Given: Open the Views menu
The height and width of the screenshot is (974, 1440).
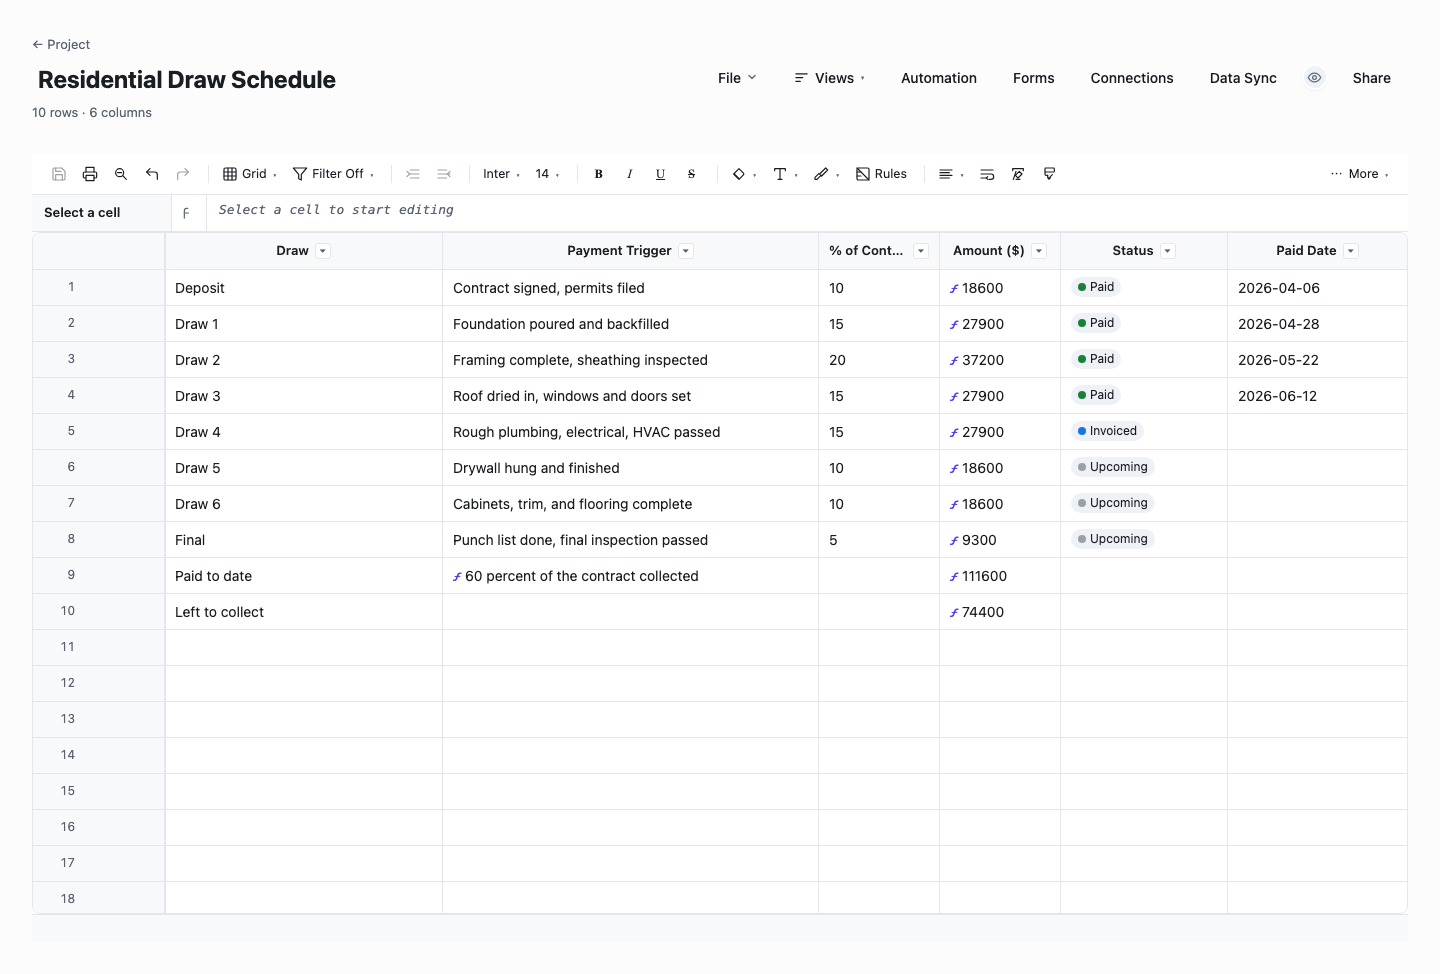Looking at the screenshot, I should tap(829, 78).
